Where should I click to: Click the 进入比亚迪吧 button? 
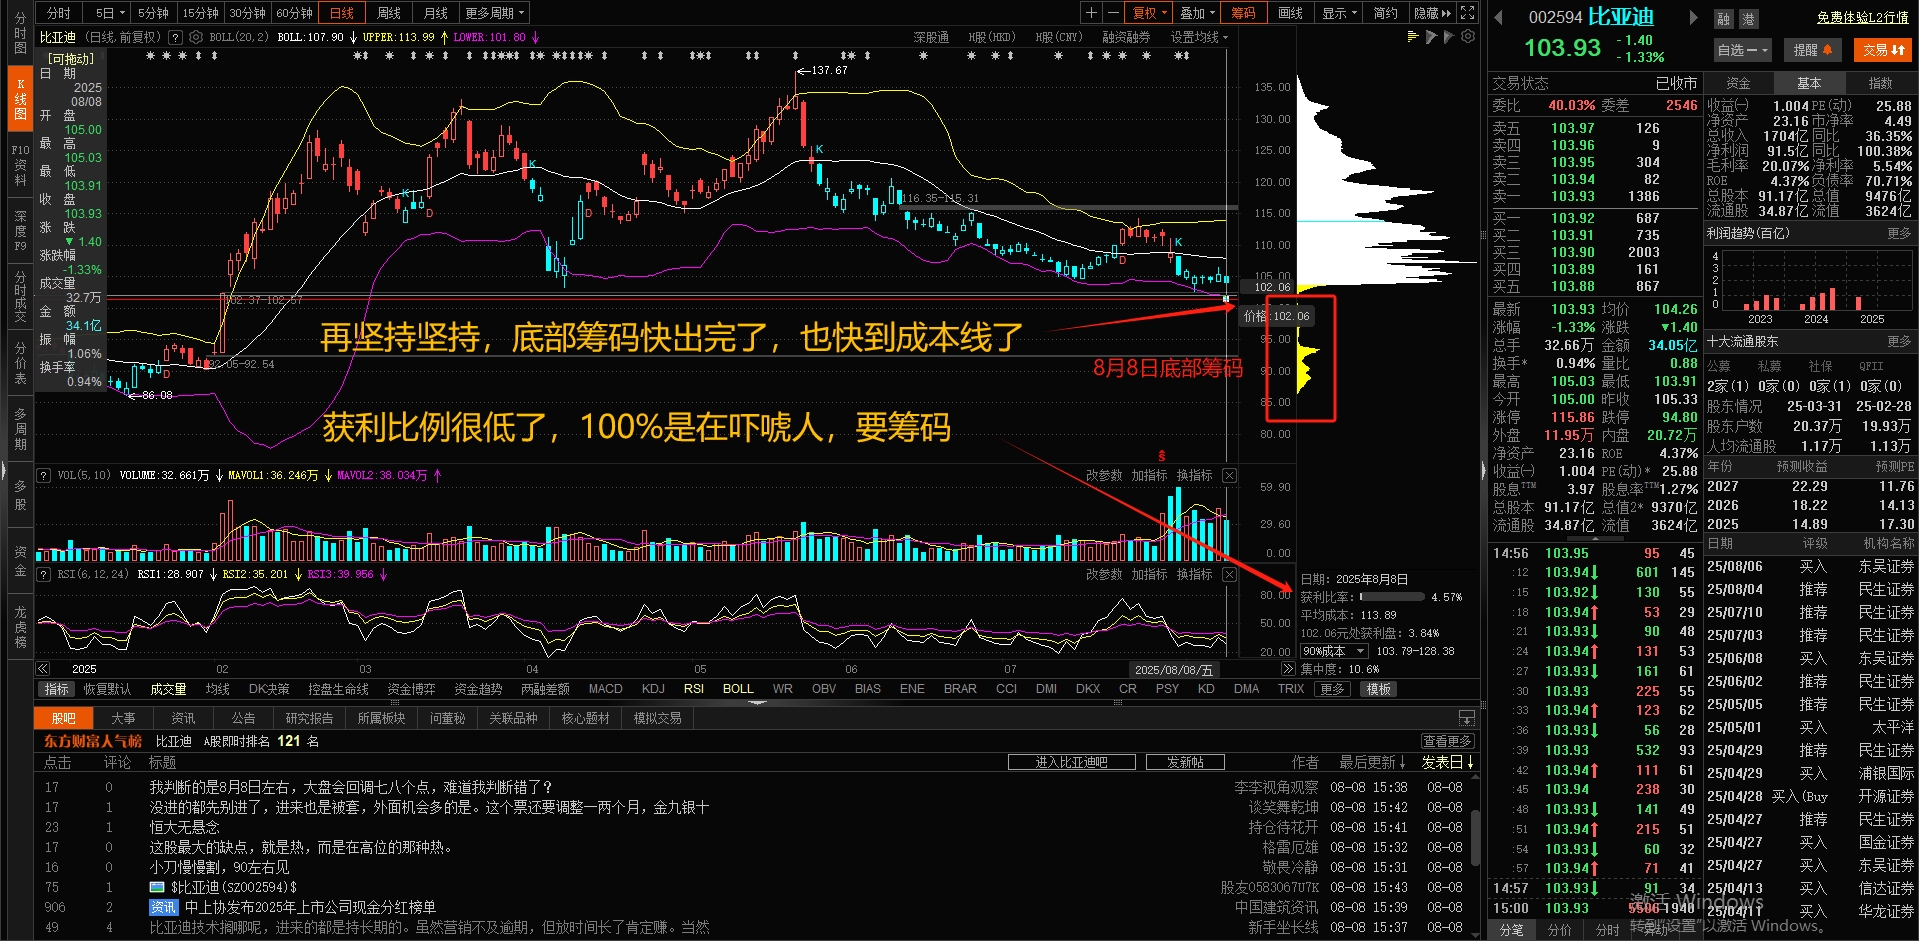tap(1071, 762)
